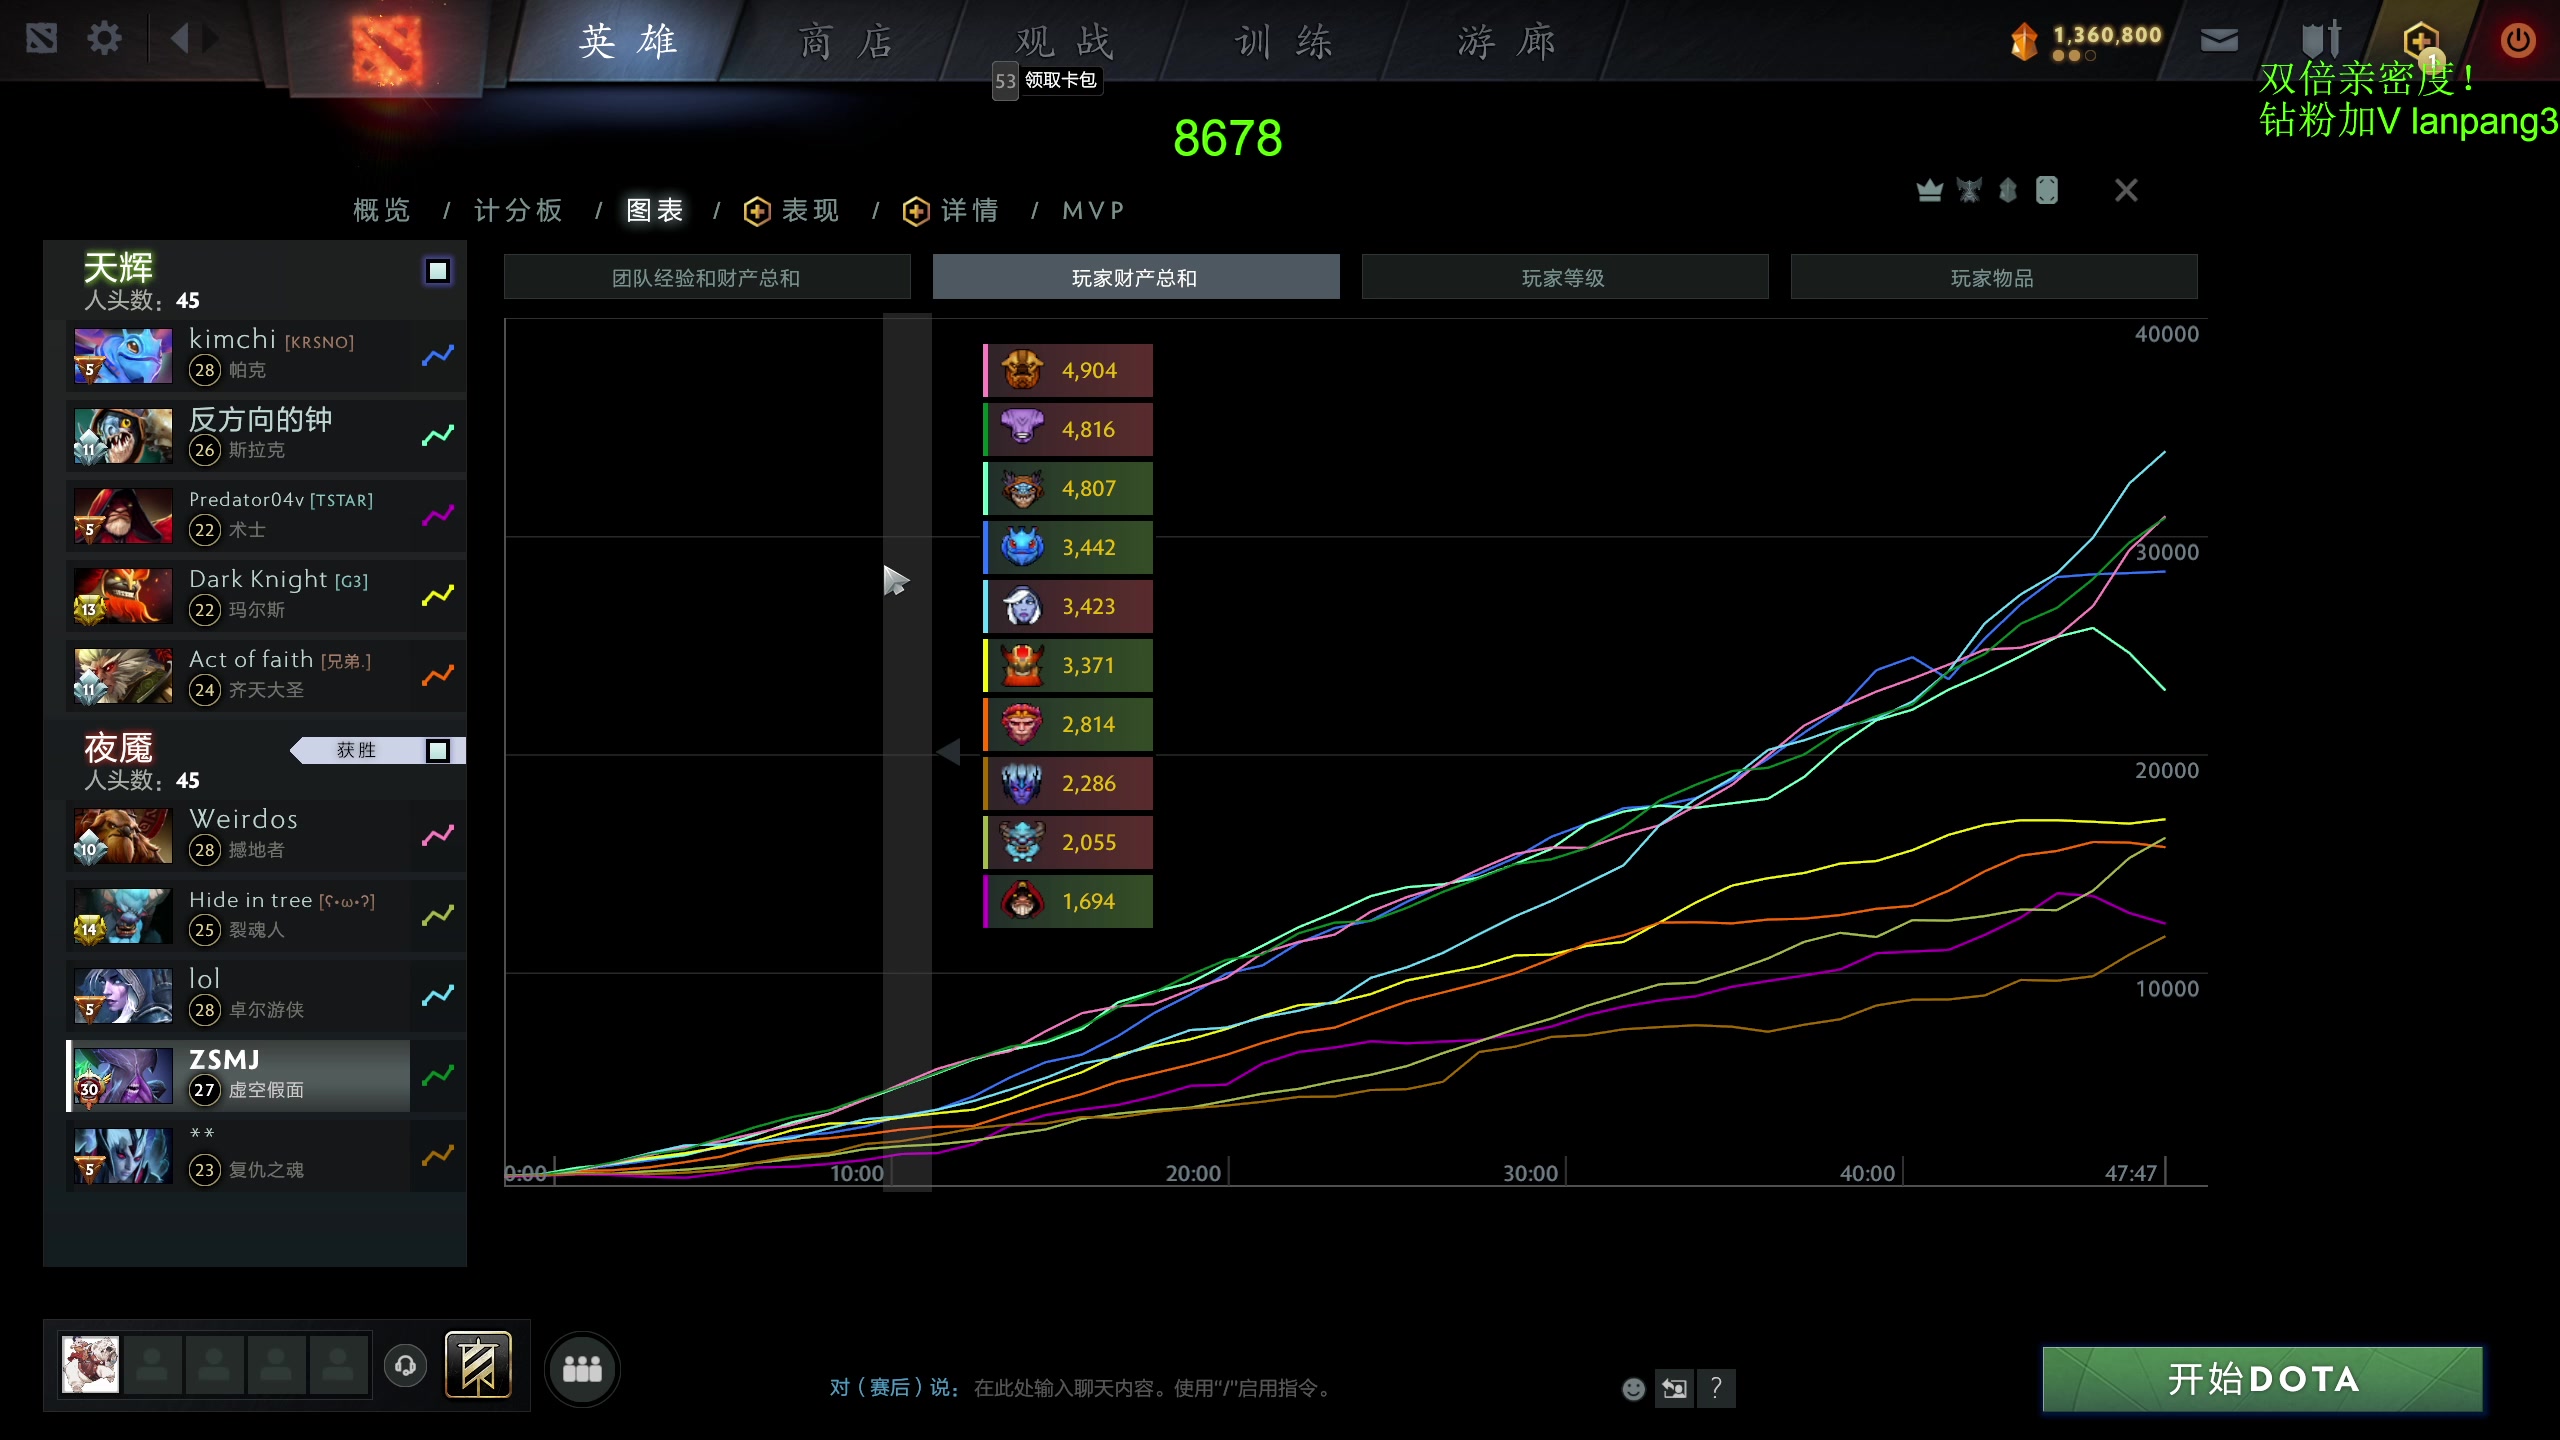Open the three-person party finder icon
The image size is (2560, 1440).
tap(582, 1369)
